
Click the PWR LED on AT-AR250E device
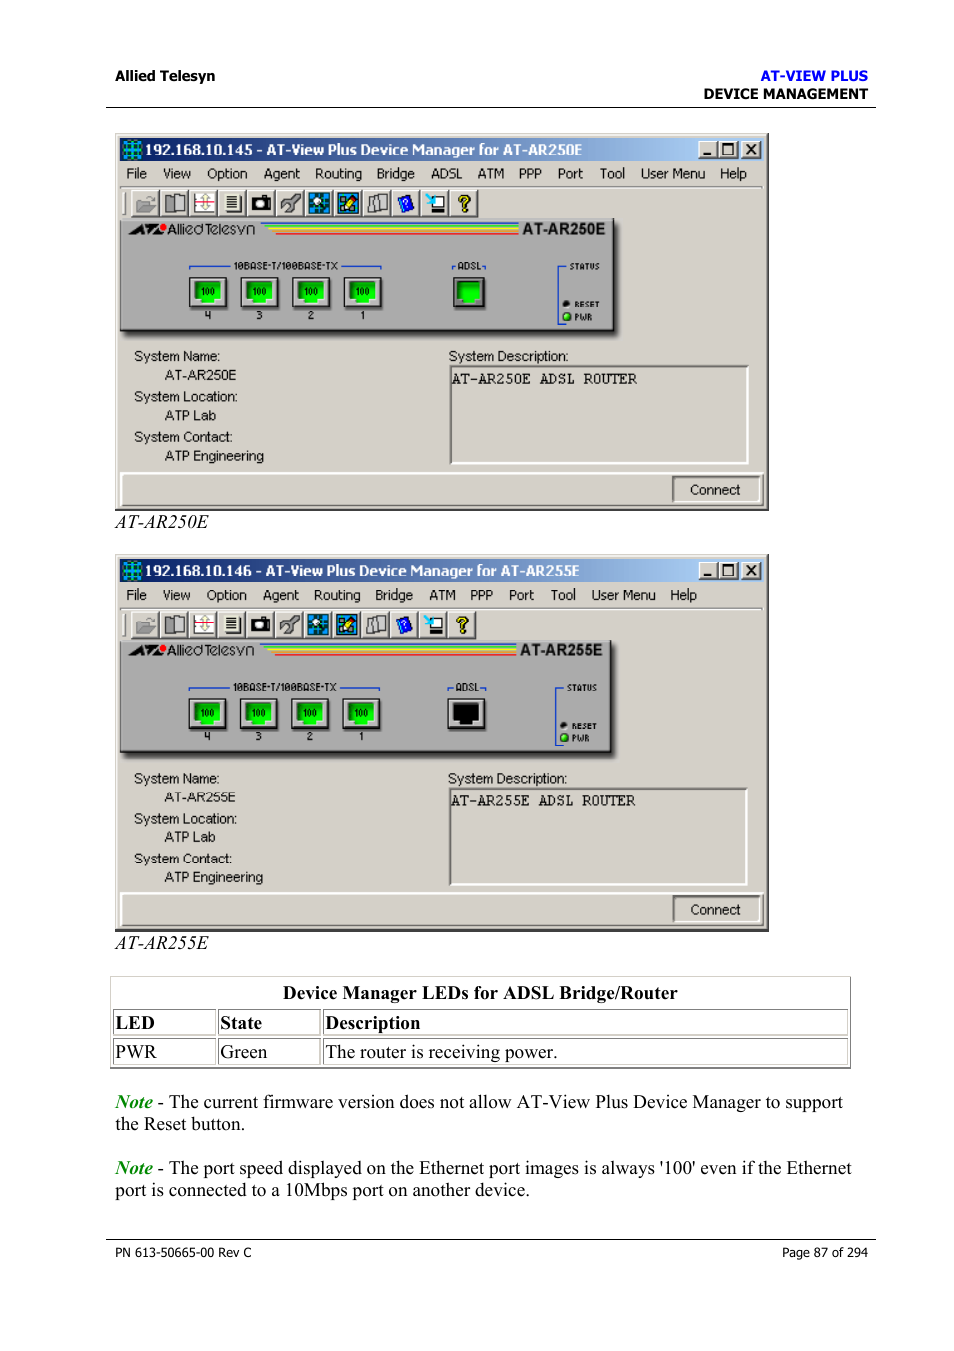click(567, 317)
